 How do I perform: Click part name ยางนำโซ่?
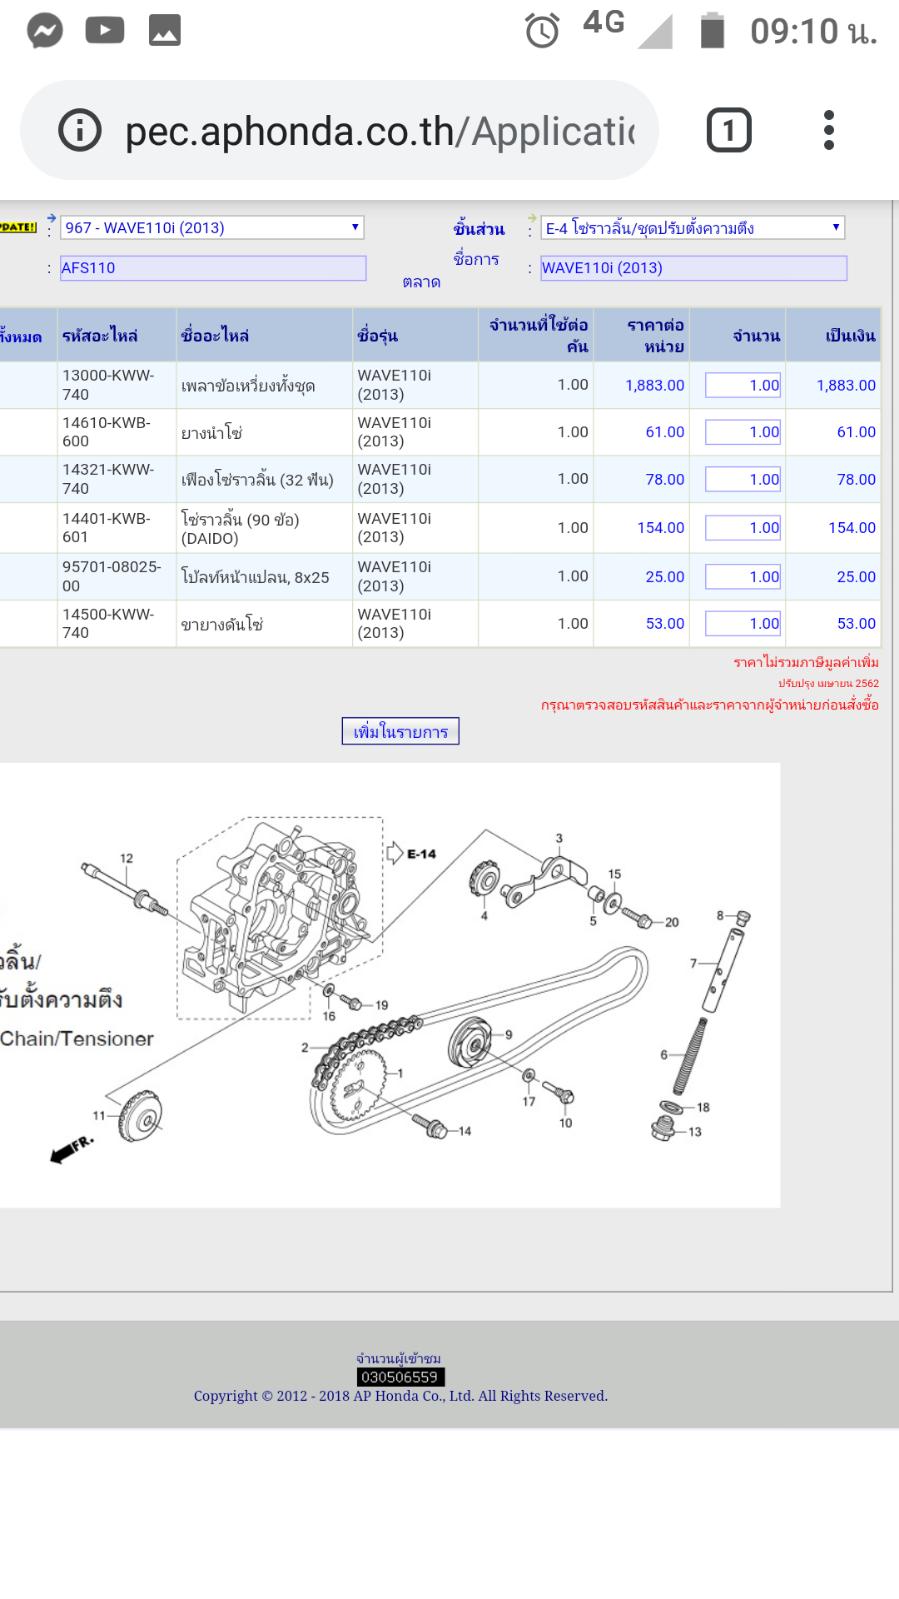tap(212, 432)
